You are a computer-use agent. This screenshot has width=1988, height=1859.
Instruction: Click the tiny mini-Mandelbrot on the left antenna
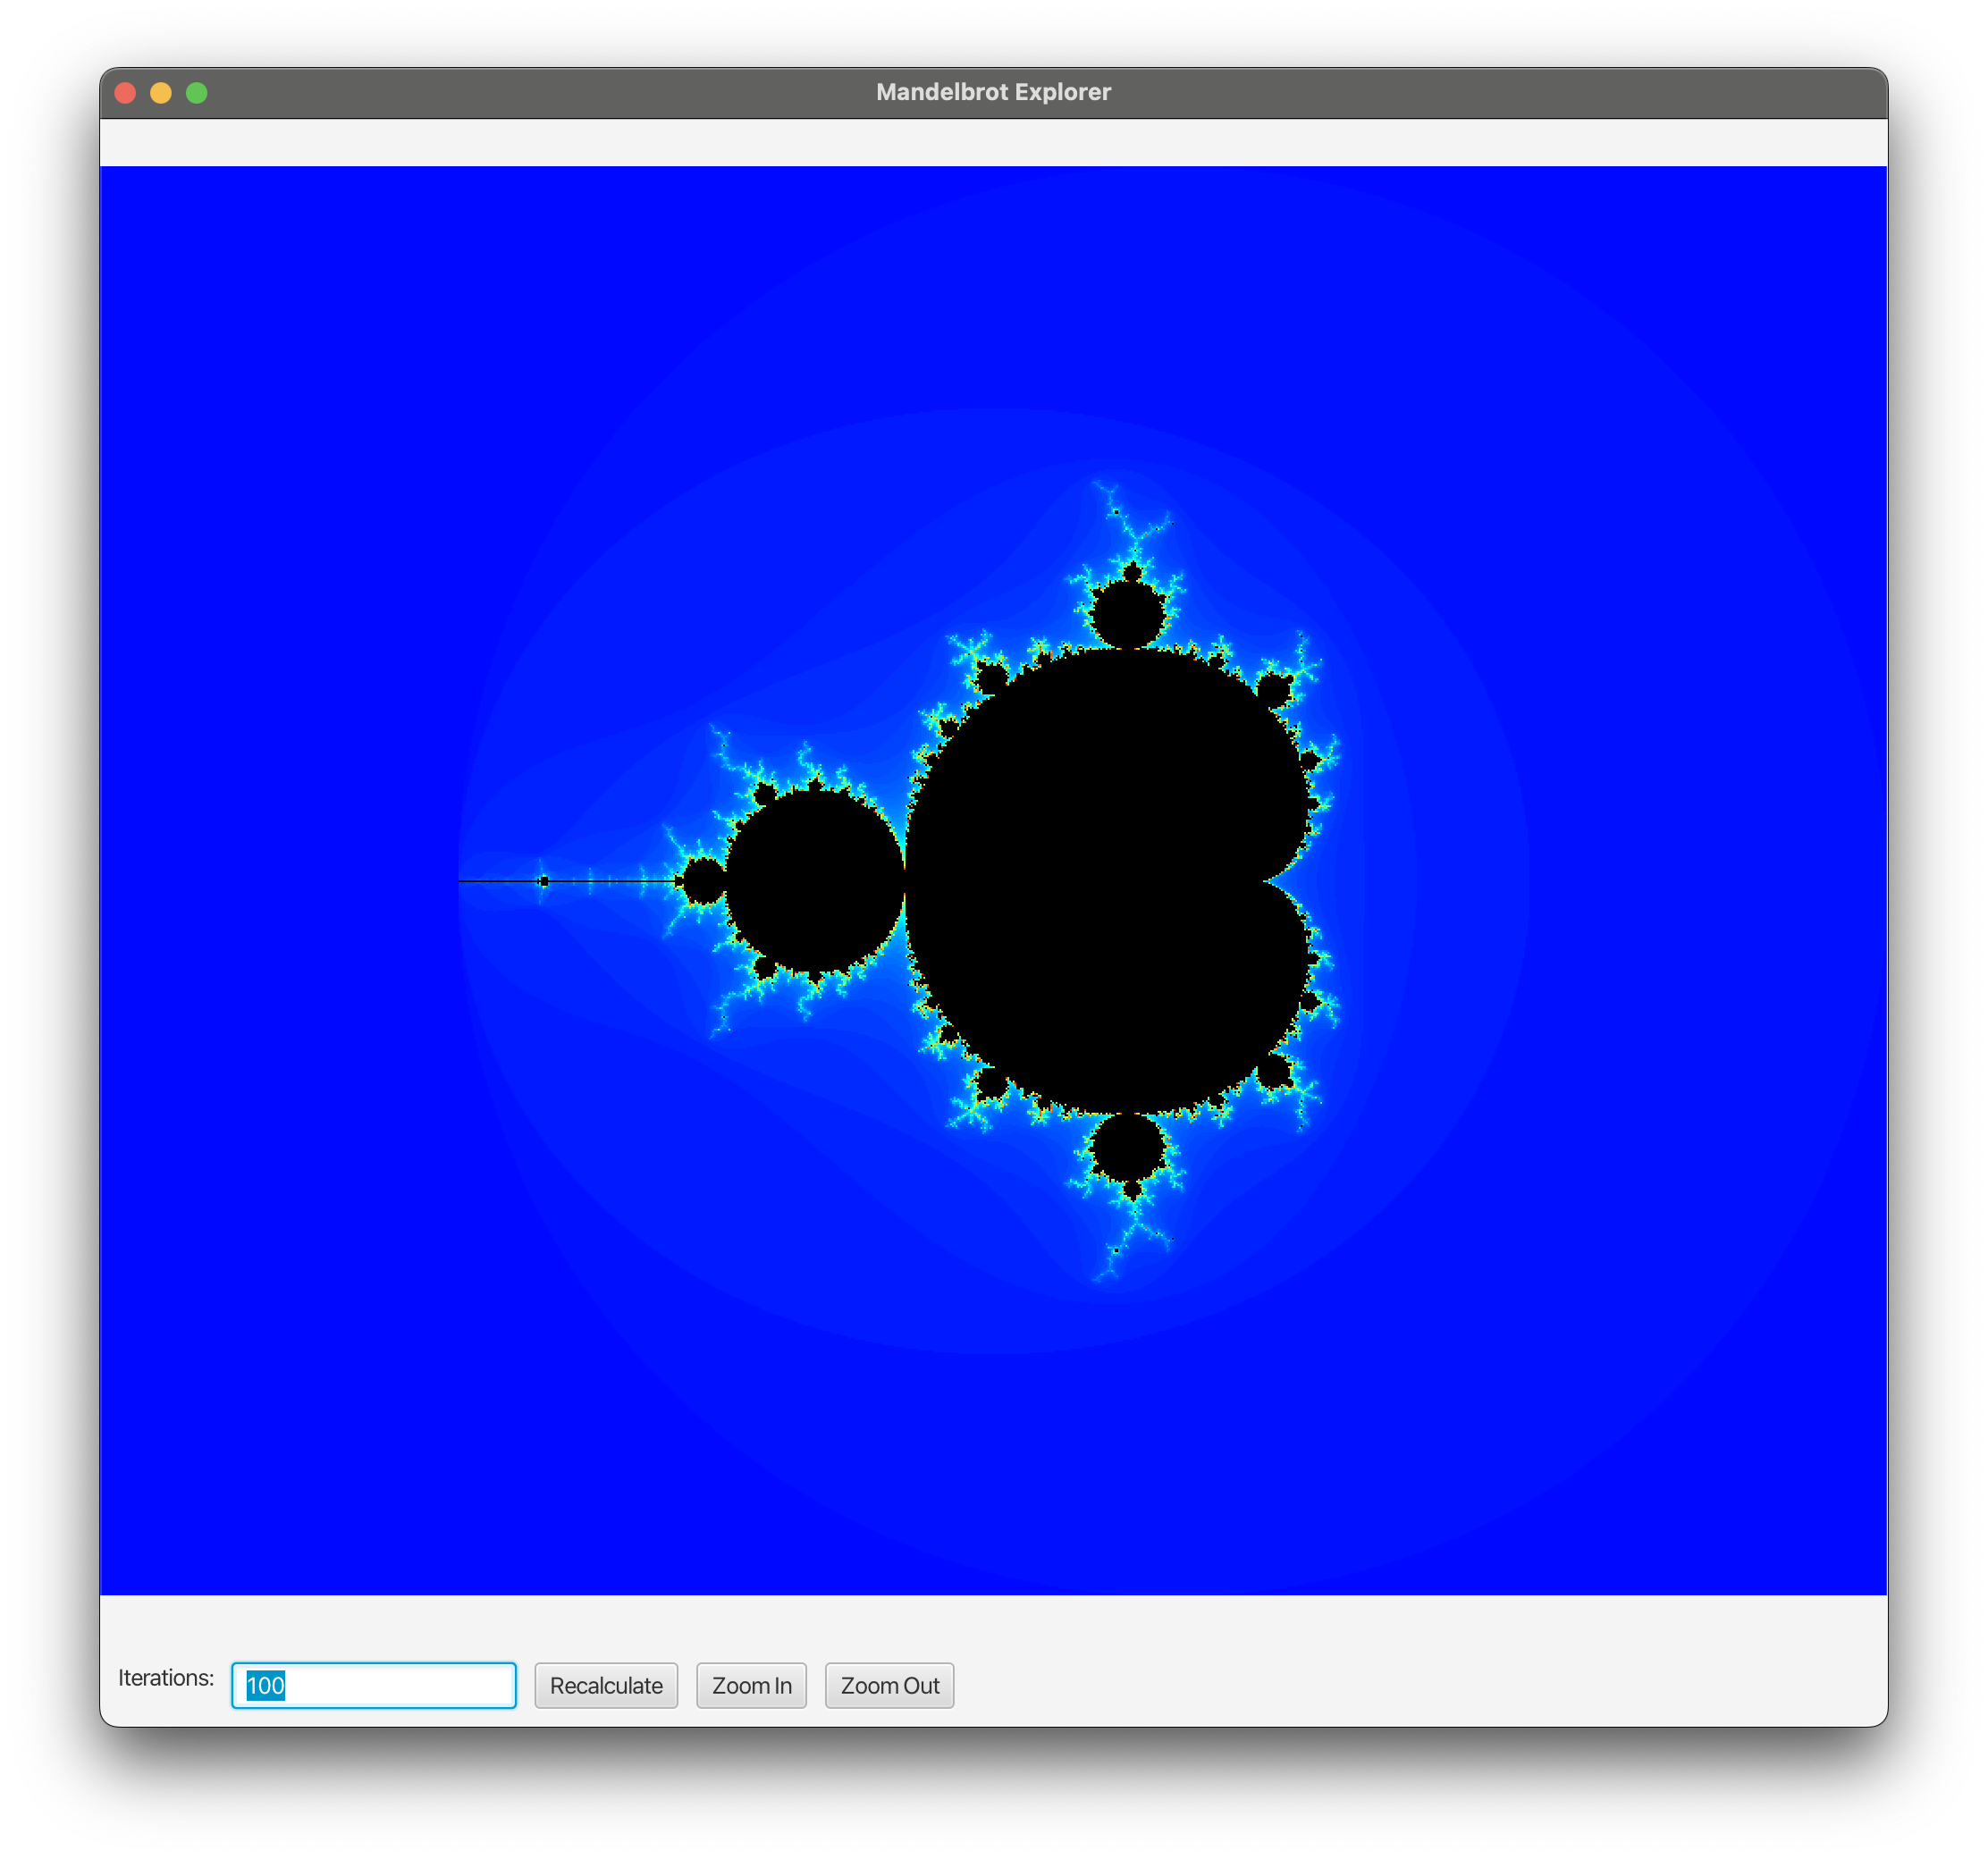click(544, 881)
